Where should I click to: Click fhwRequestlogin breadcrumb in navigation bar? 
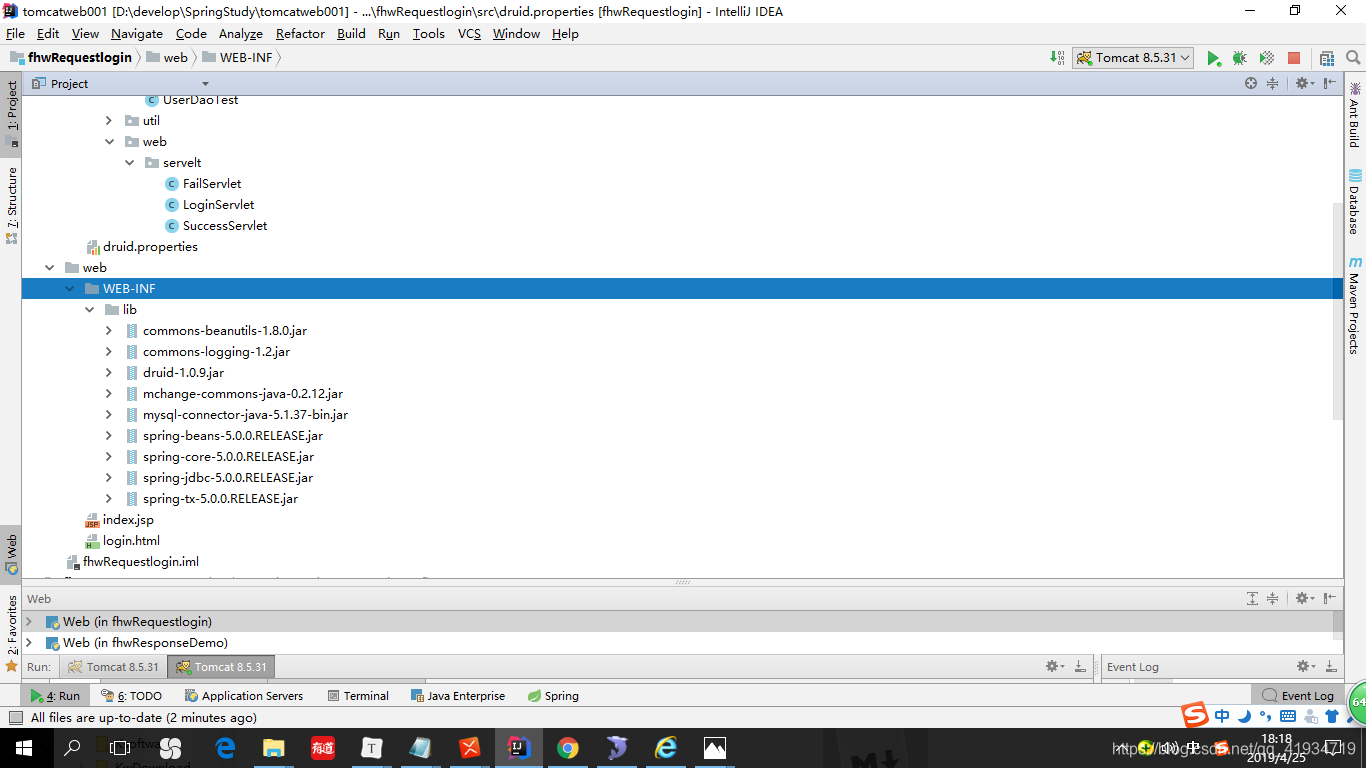(x=80, y=58)
